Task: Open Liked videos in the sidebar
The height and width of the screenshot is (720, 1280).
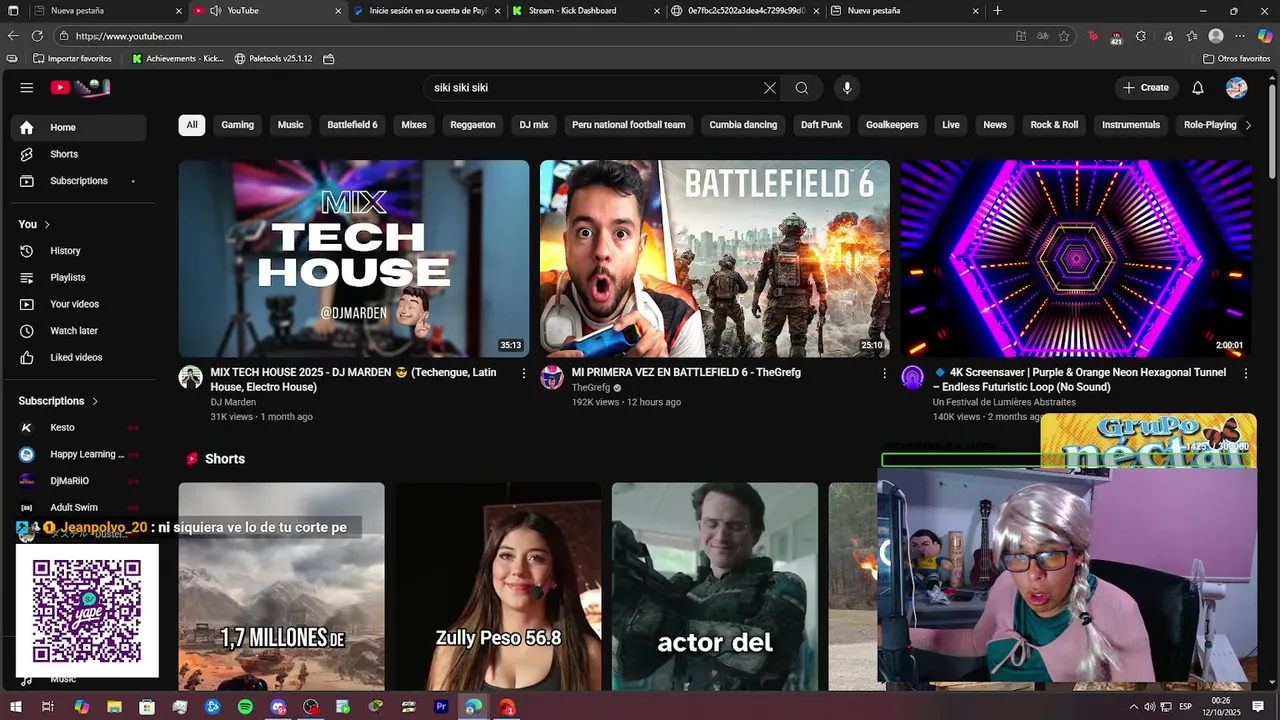Action: (79, 357)
